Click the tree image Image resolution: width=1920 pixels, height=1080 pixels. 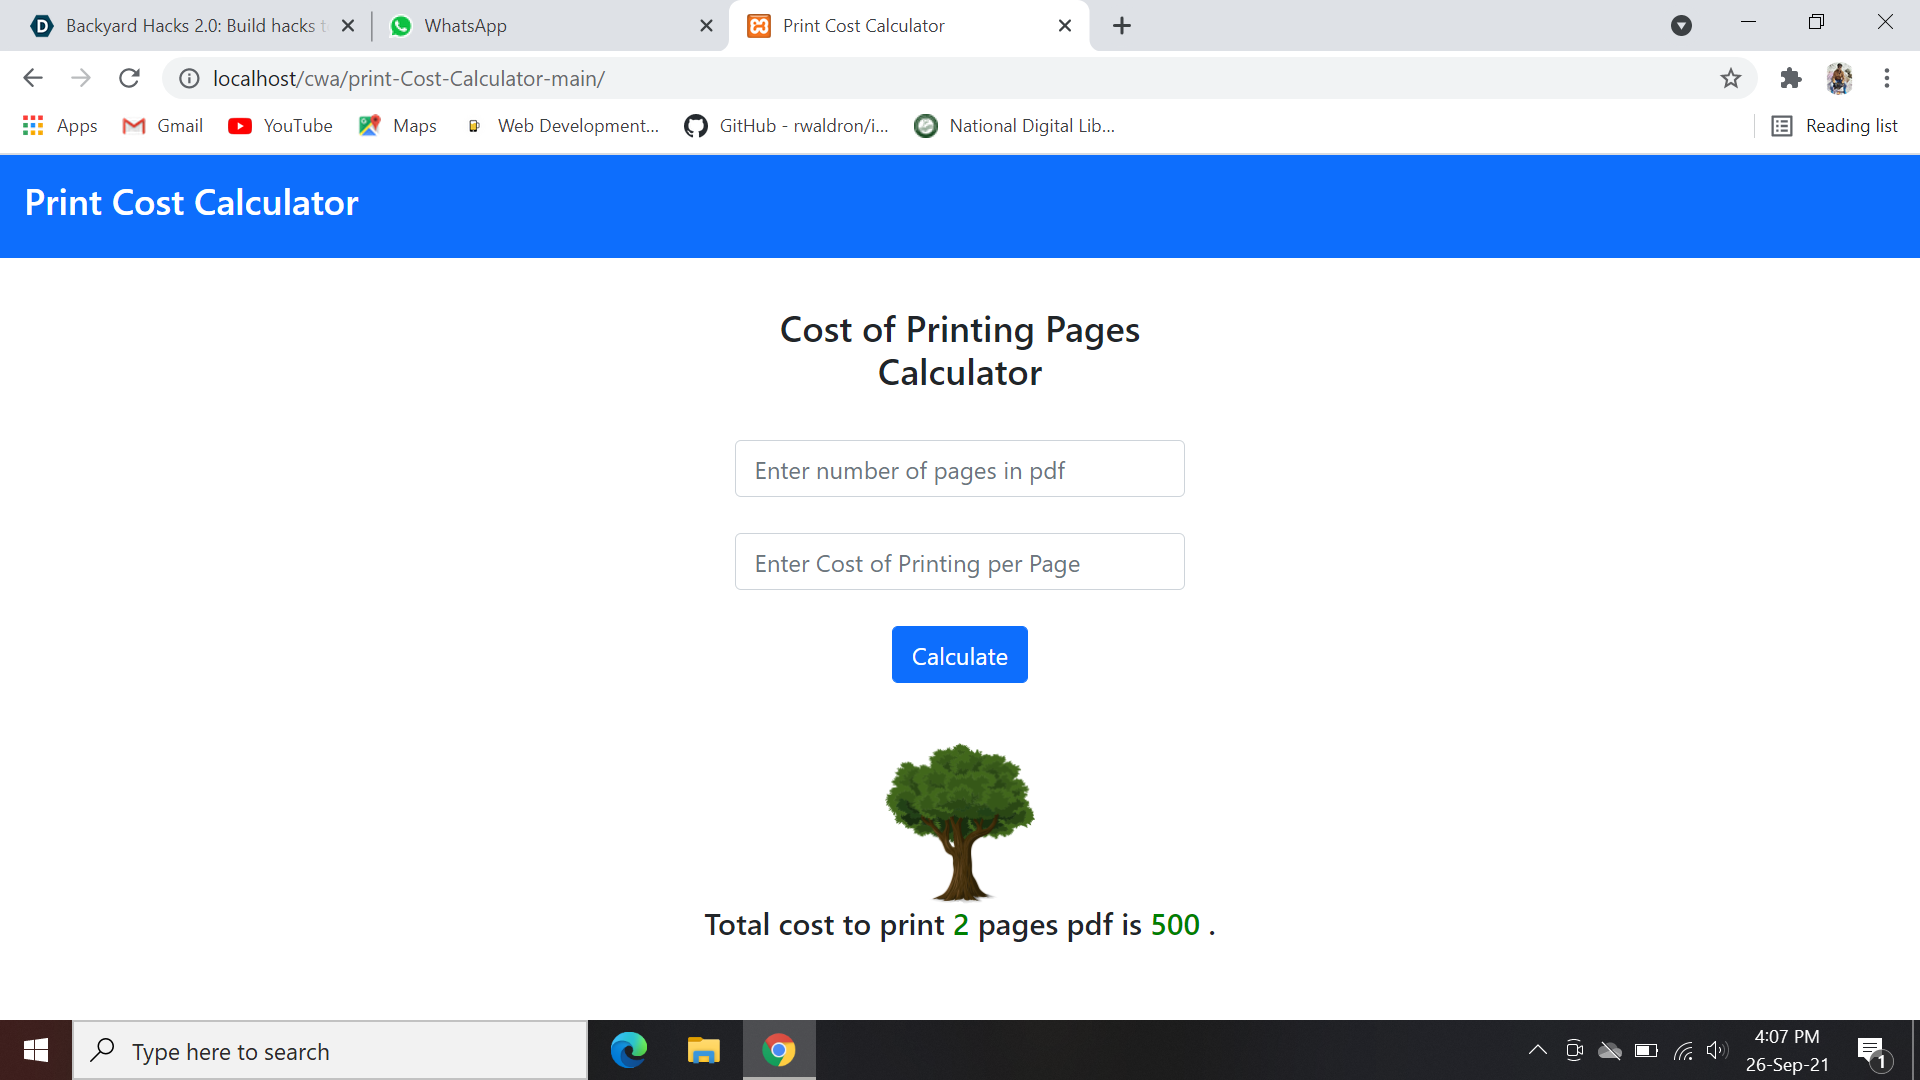(959, 821)
